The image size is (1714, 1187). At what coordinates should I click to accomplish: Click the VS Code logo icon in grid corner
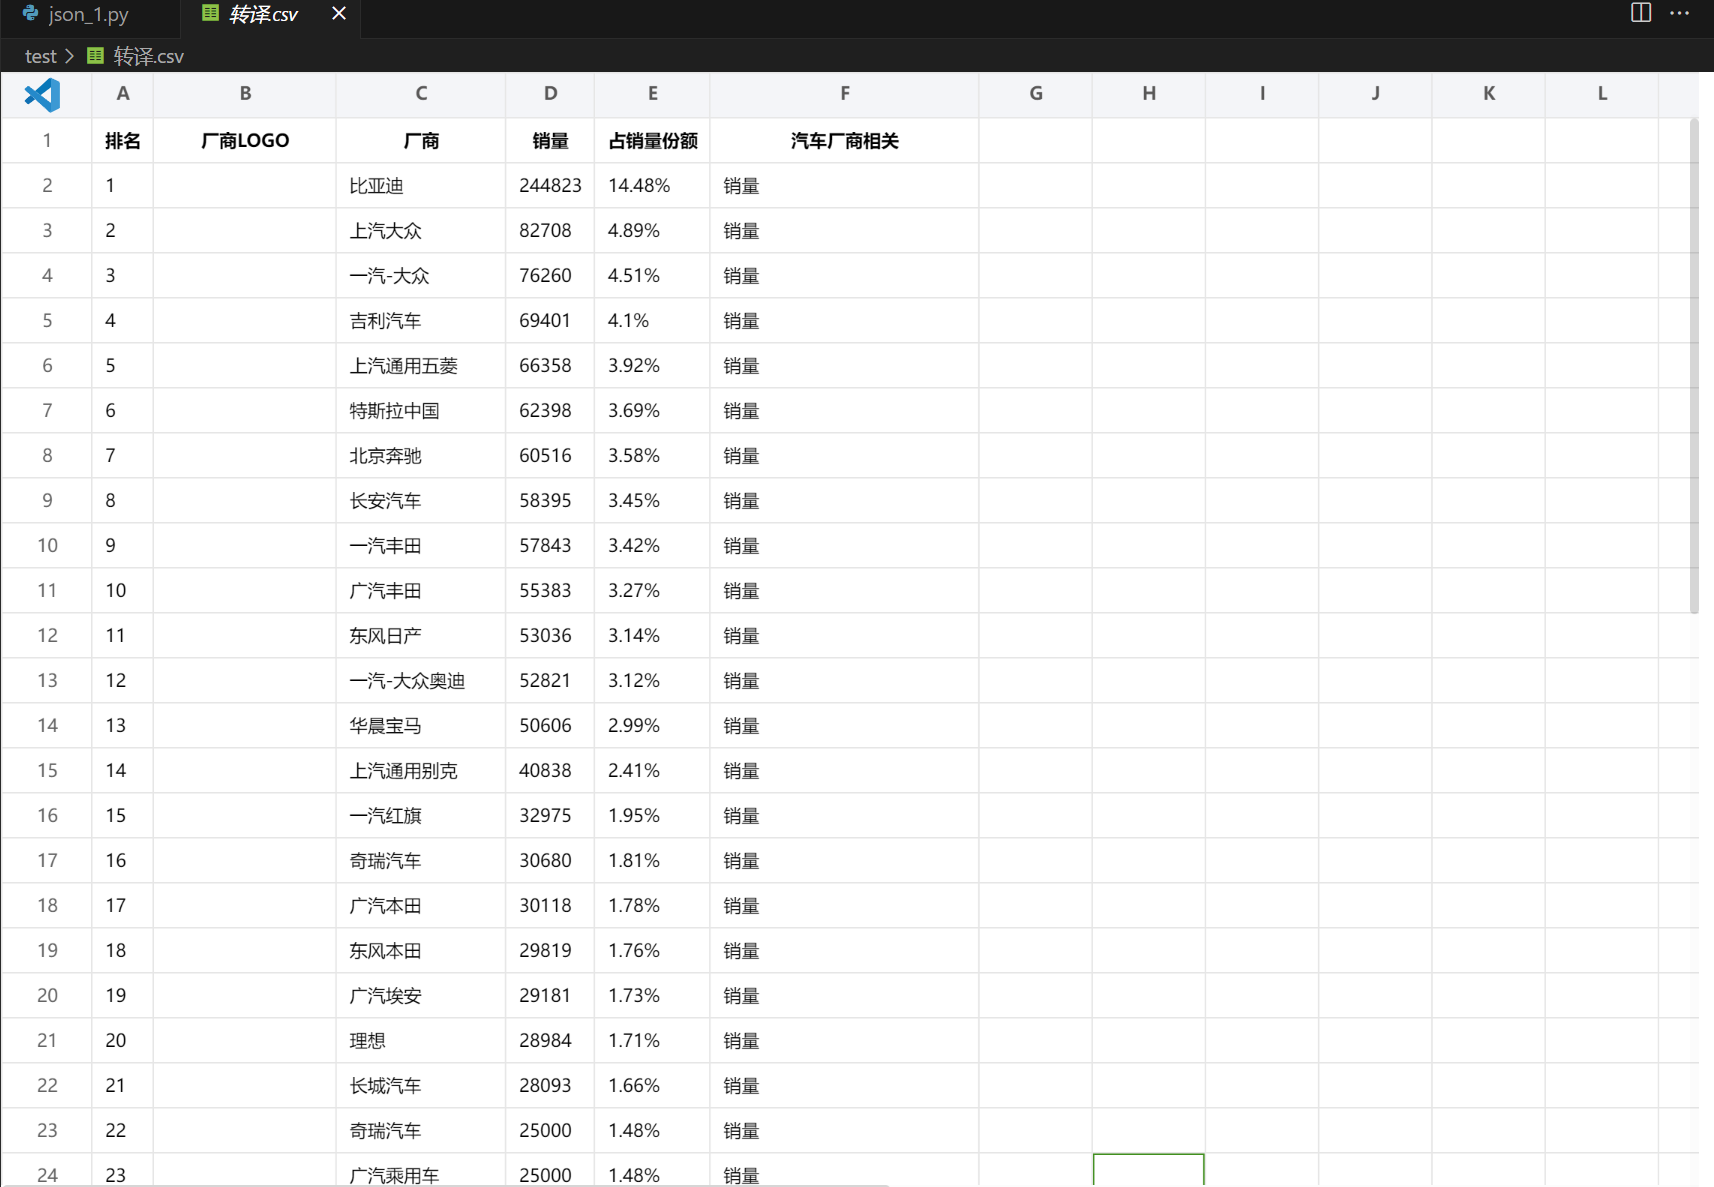point(42,94)
